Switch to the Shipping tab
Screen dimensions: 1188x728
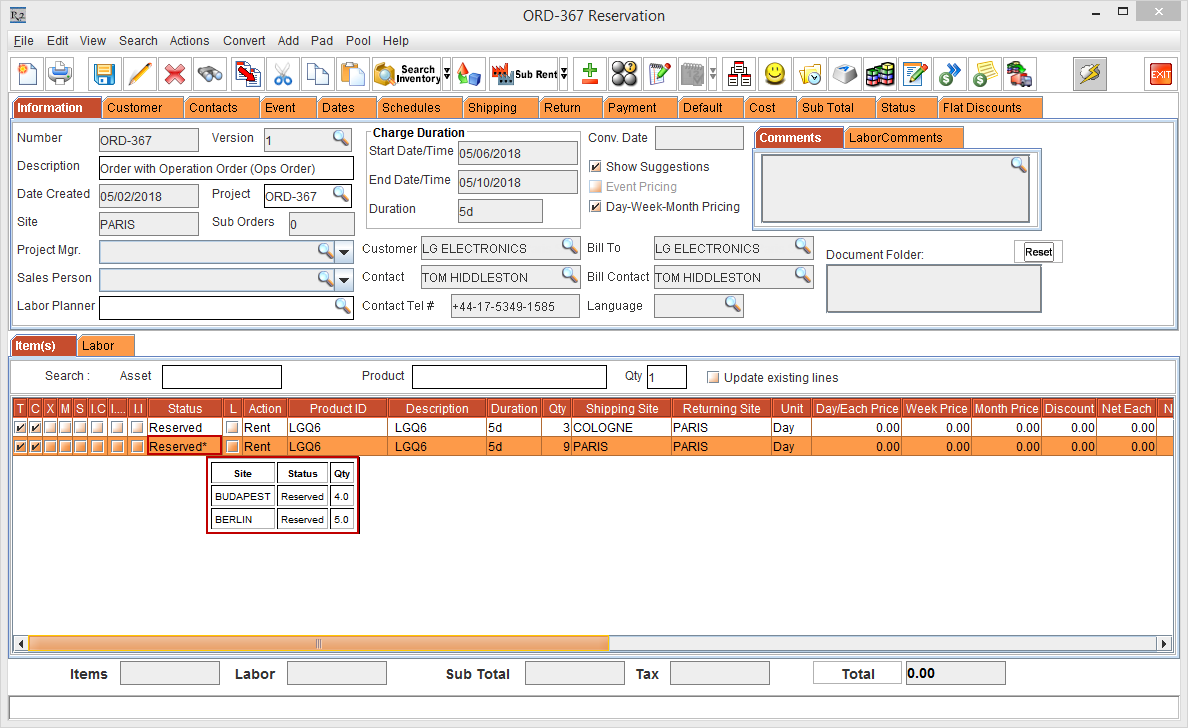[492, 108]
